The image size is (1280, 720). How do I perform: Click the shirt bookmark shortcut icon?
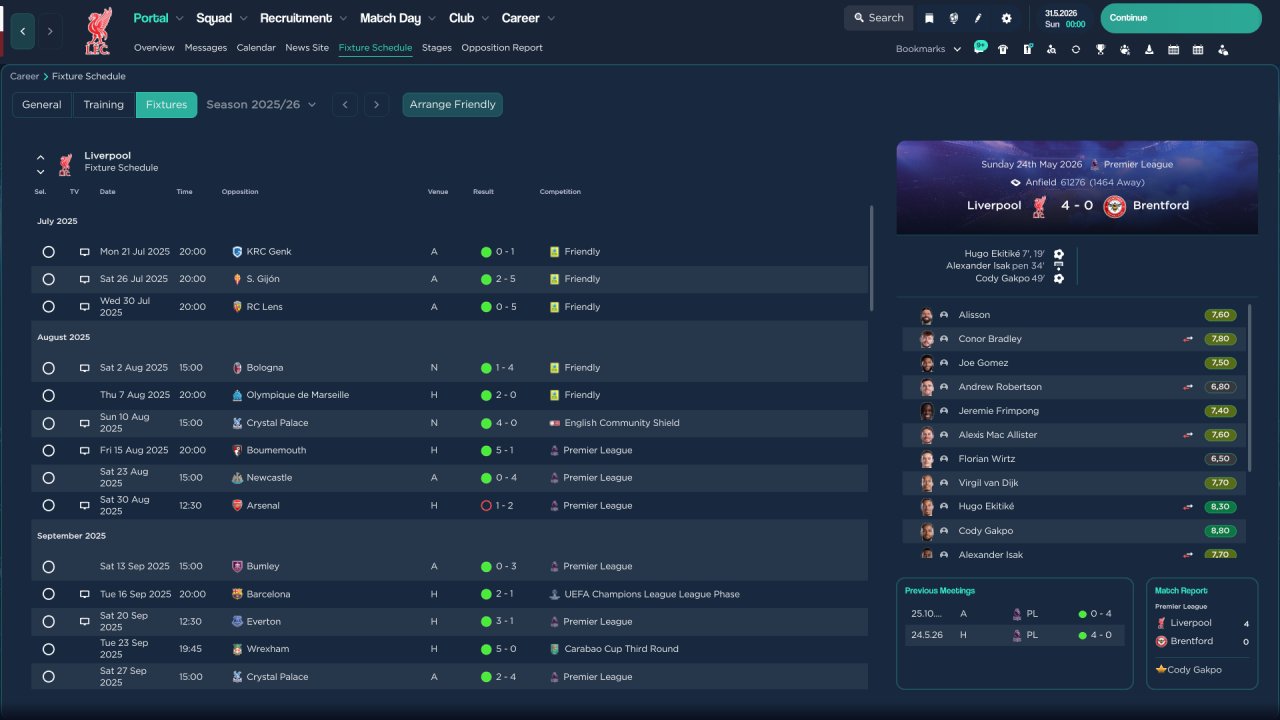tap(1003, 49)
